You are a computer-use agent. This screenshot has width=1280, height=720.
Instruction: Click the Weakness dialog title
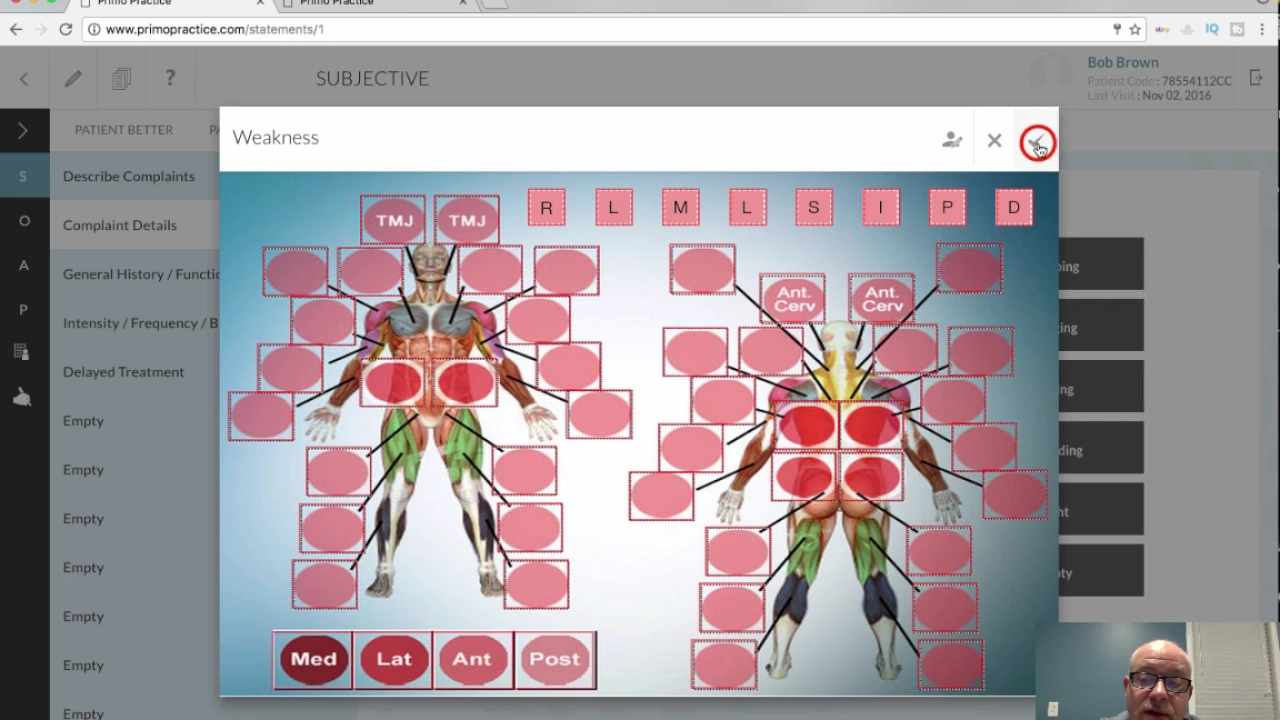(x=276, y=137)
